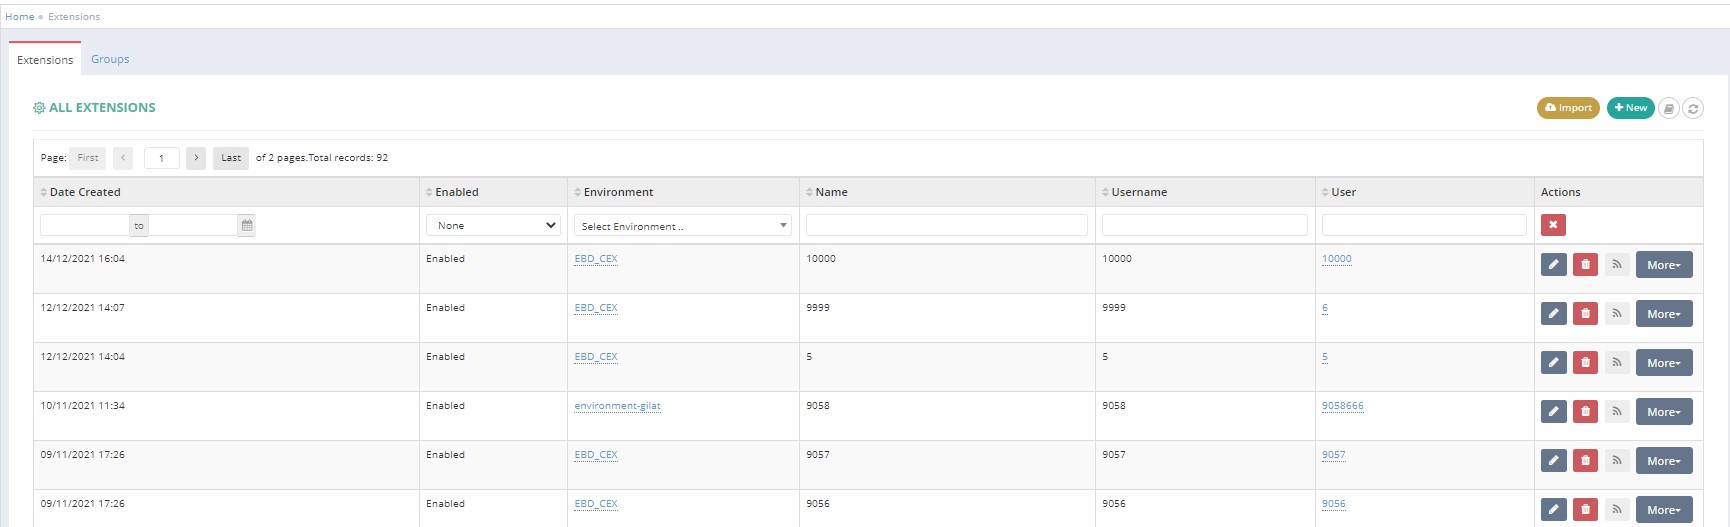Screen dimensions: 1730x527
Task: Open user link 9057
Action: pos(1333,455)
